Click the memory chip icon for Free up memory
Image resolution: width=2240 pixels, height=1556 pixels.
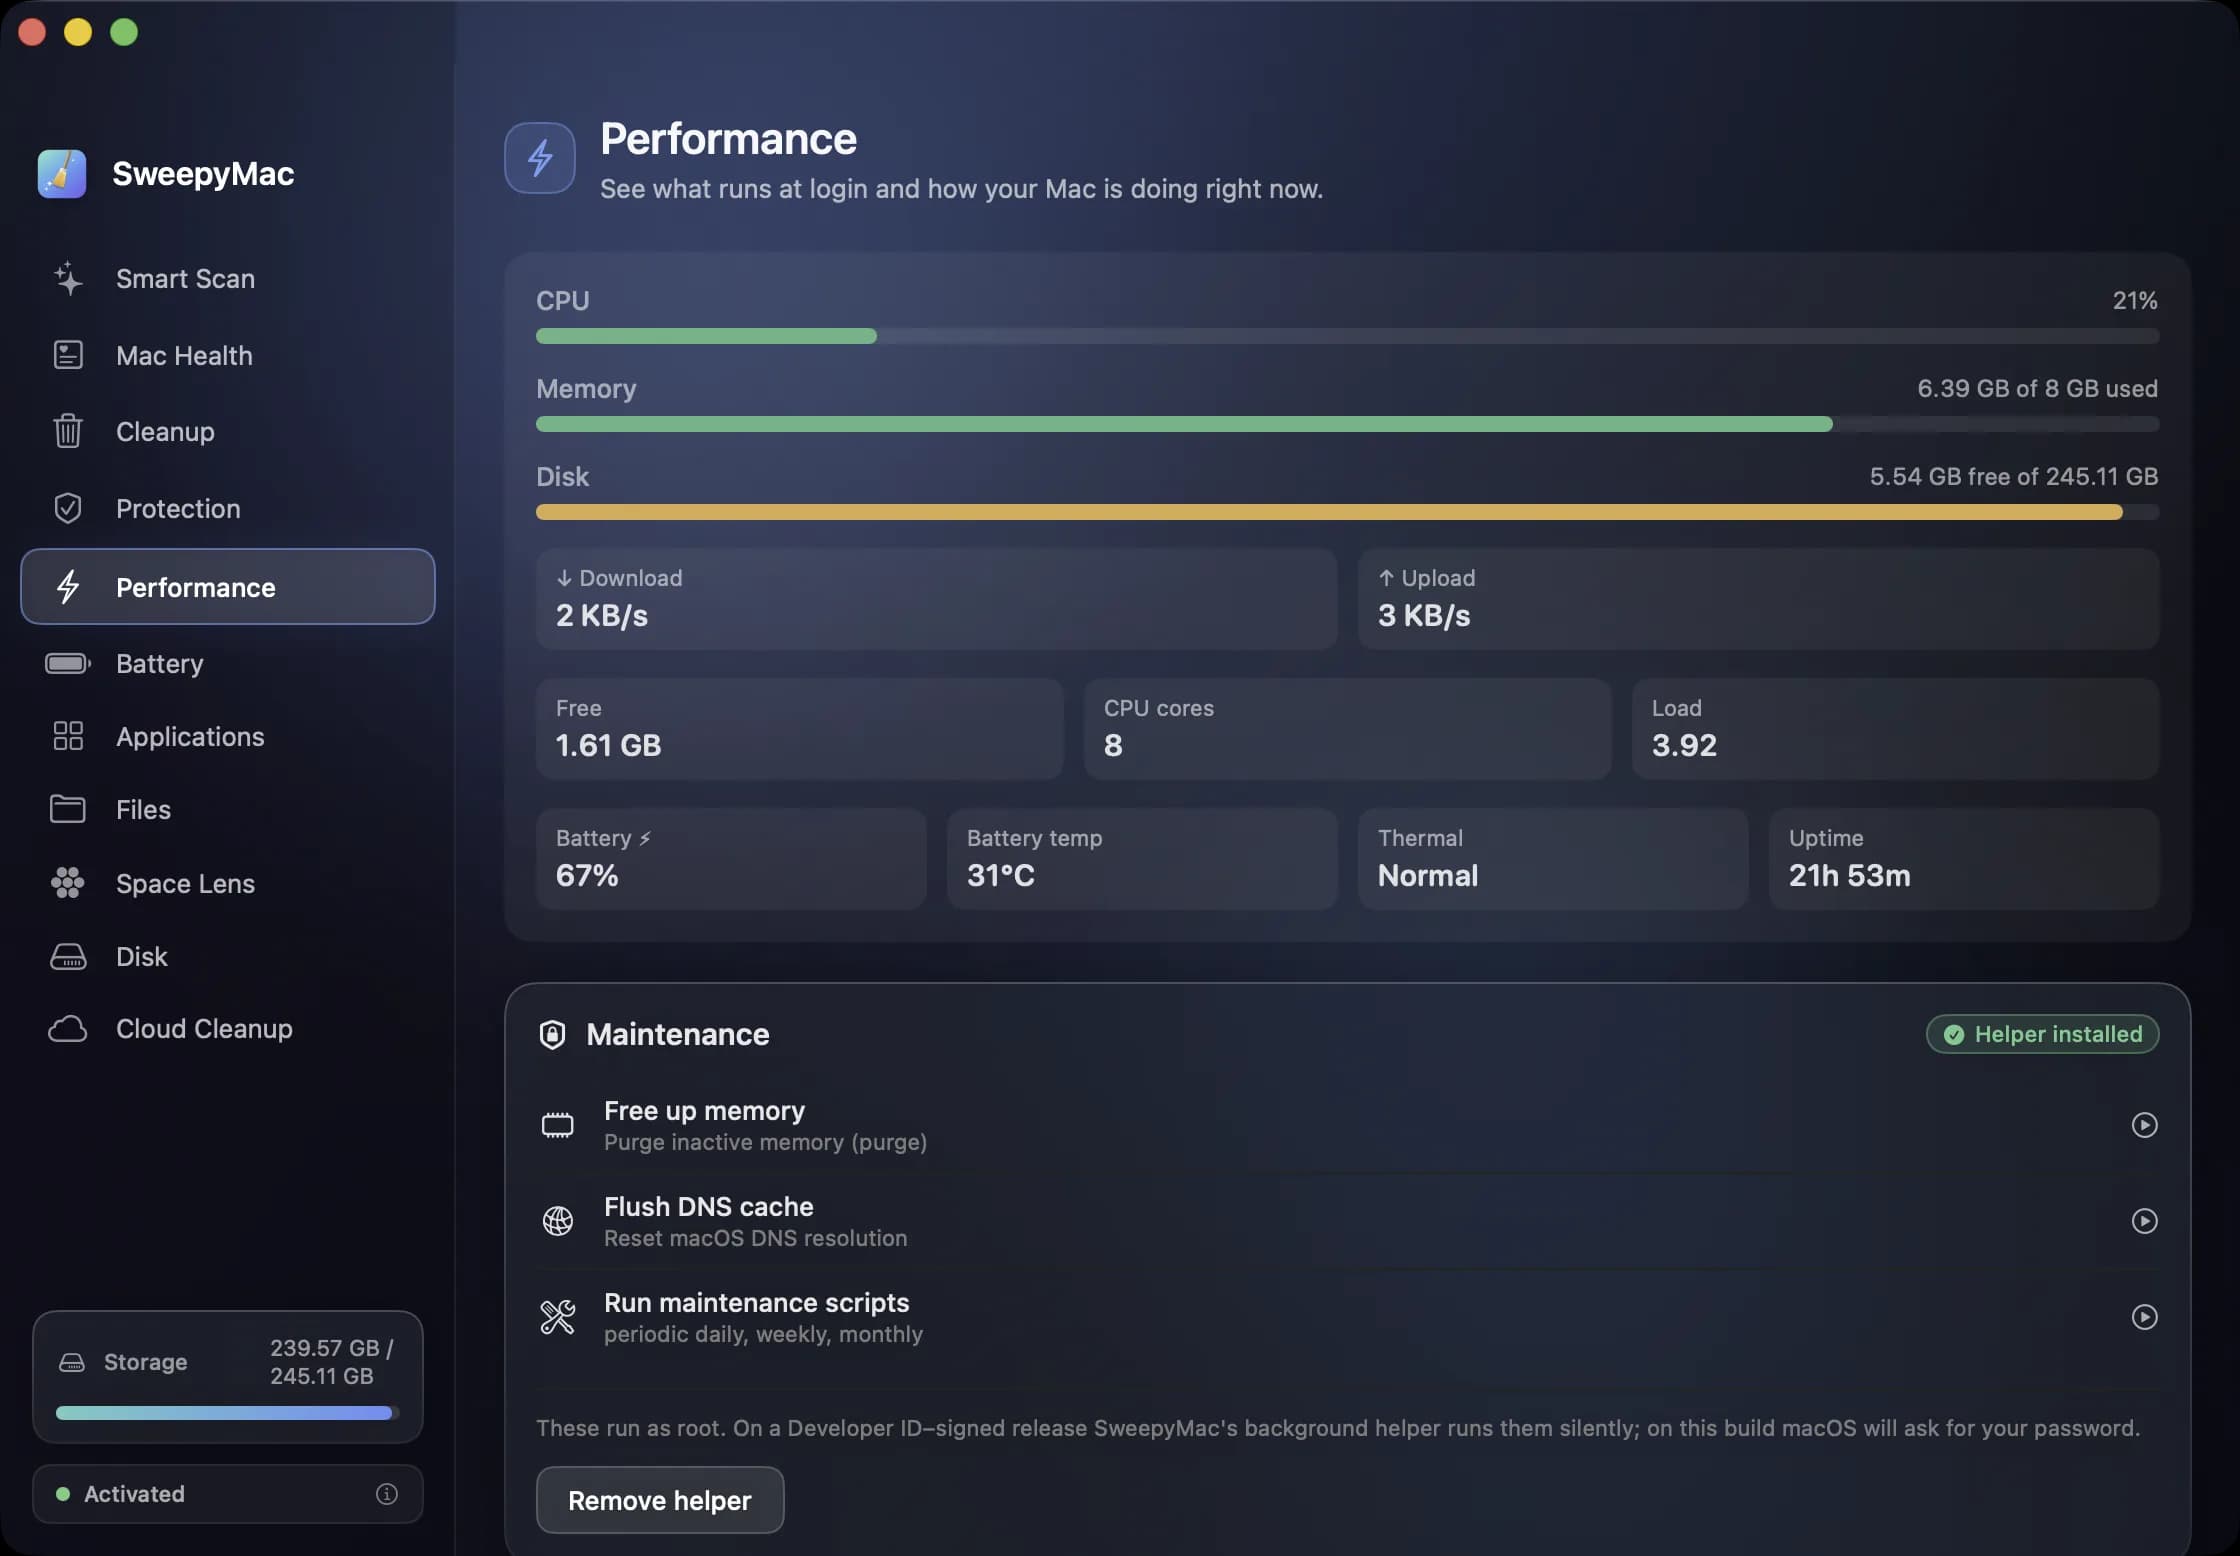tap(558, 1125)
